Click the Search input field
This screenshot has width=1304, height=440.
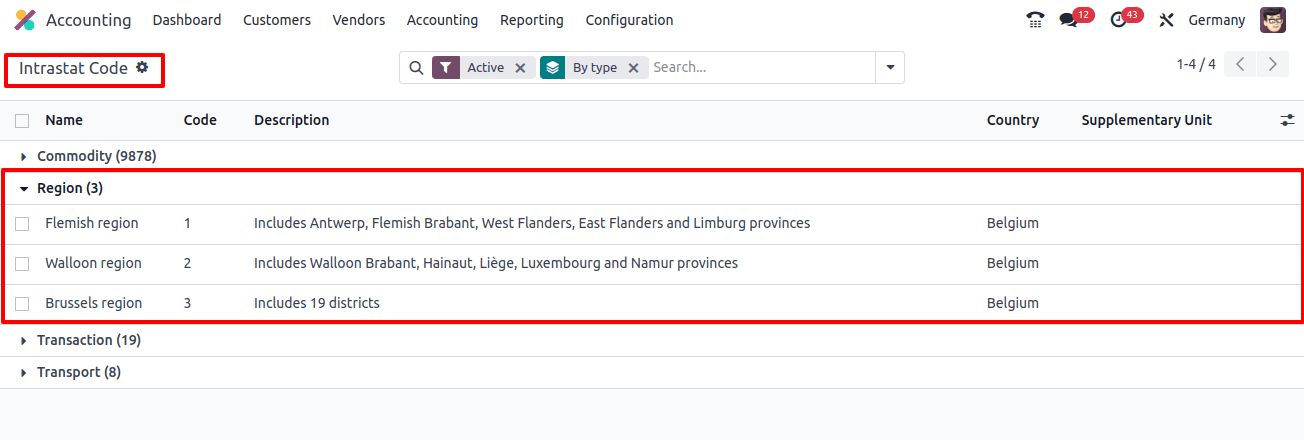coord(761,67)
